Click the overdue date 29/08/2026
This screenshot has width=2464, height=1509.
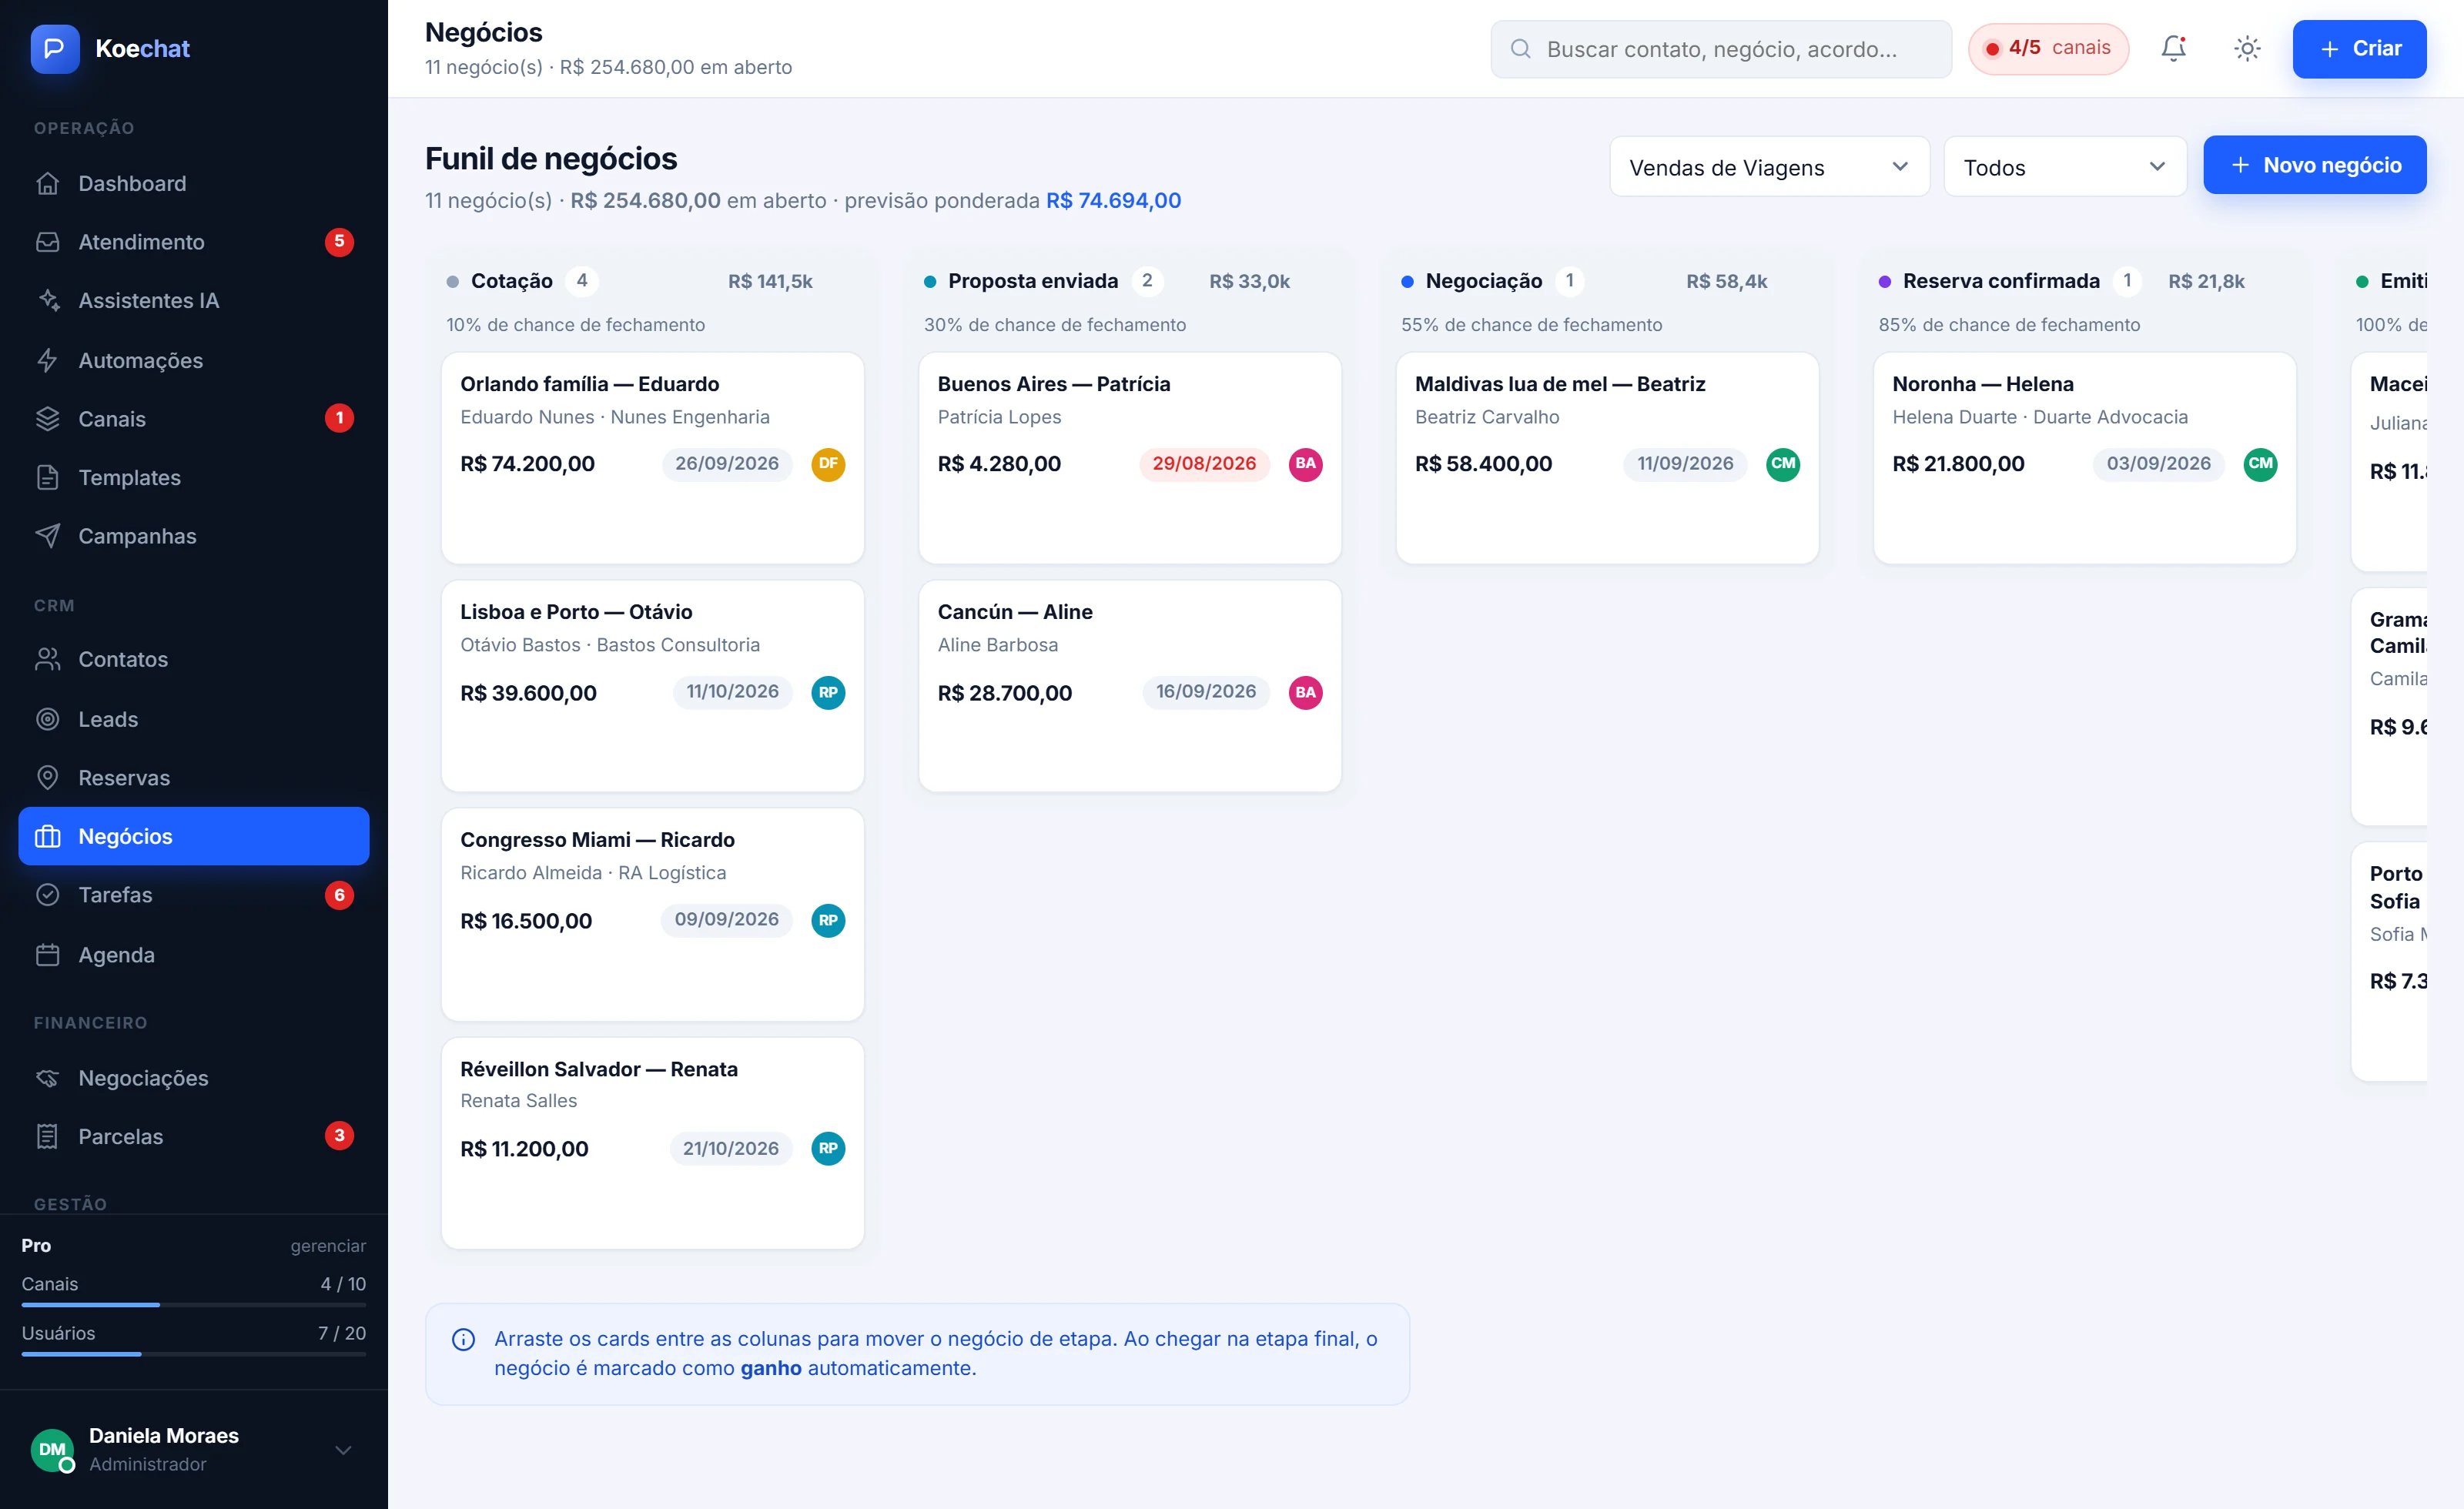pos(1204,464)
